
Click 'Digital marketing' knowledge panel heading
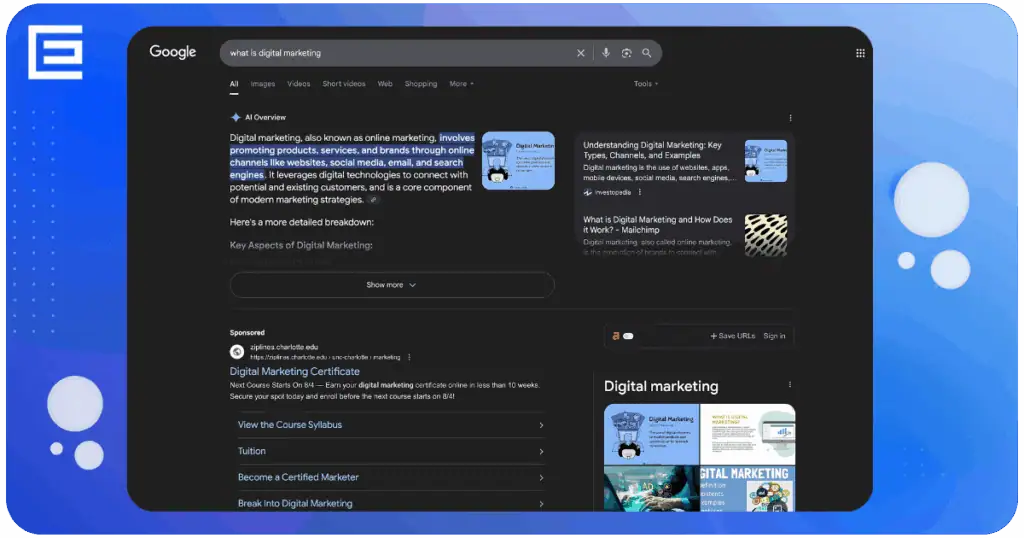(x=661, y=386)
